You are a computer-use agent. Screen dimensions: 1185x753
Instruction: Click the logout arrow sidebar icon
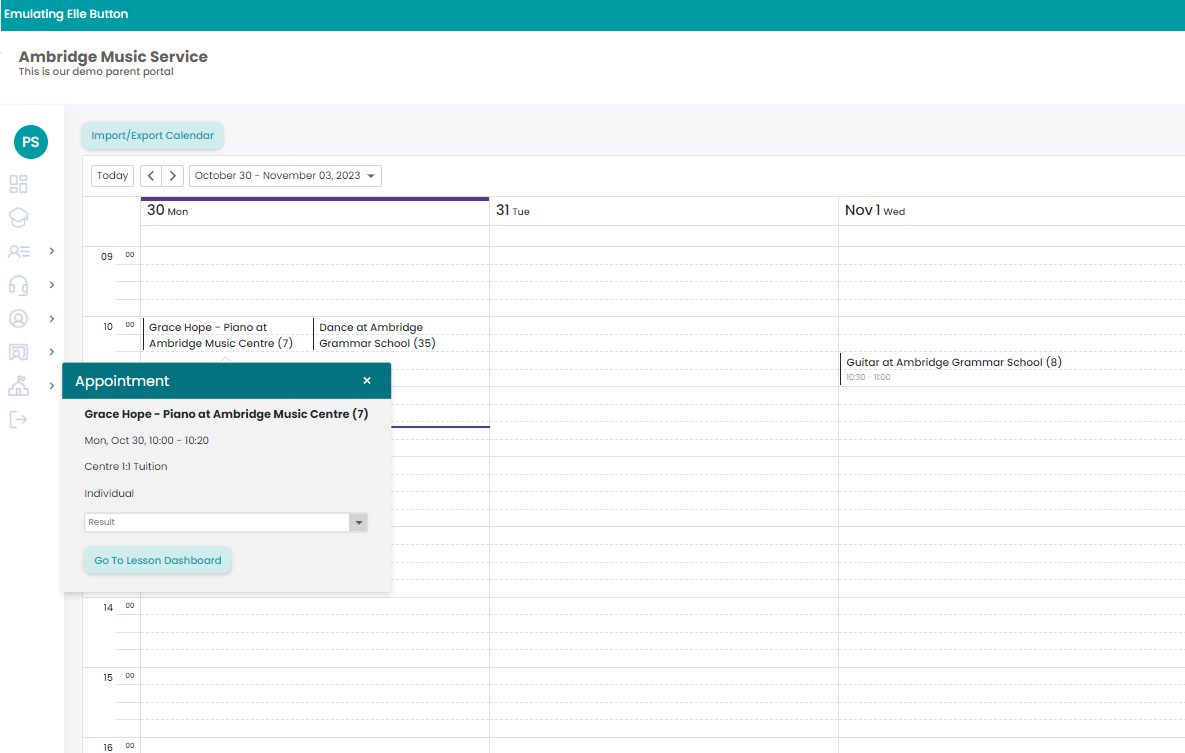(18, 420)
